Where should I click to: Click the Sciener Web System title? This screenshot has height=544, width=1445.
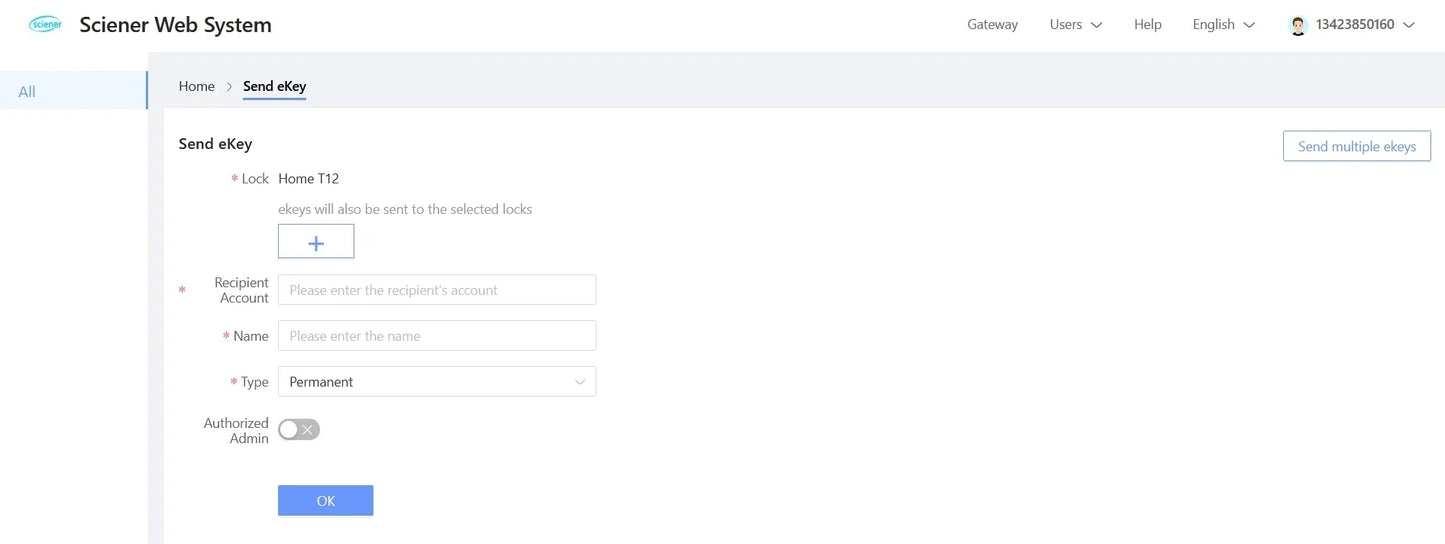[x=175, y=25]
